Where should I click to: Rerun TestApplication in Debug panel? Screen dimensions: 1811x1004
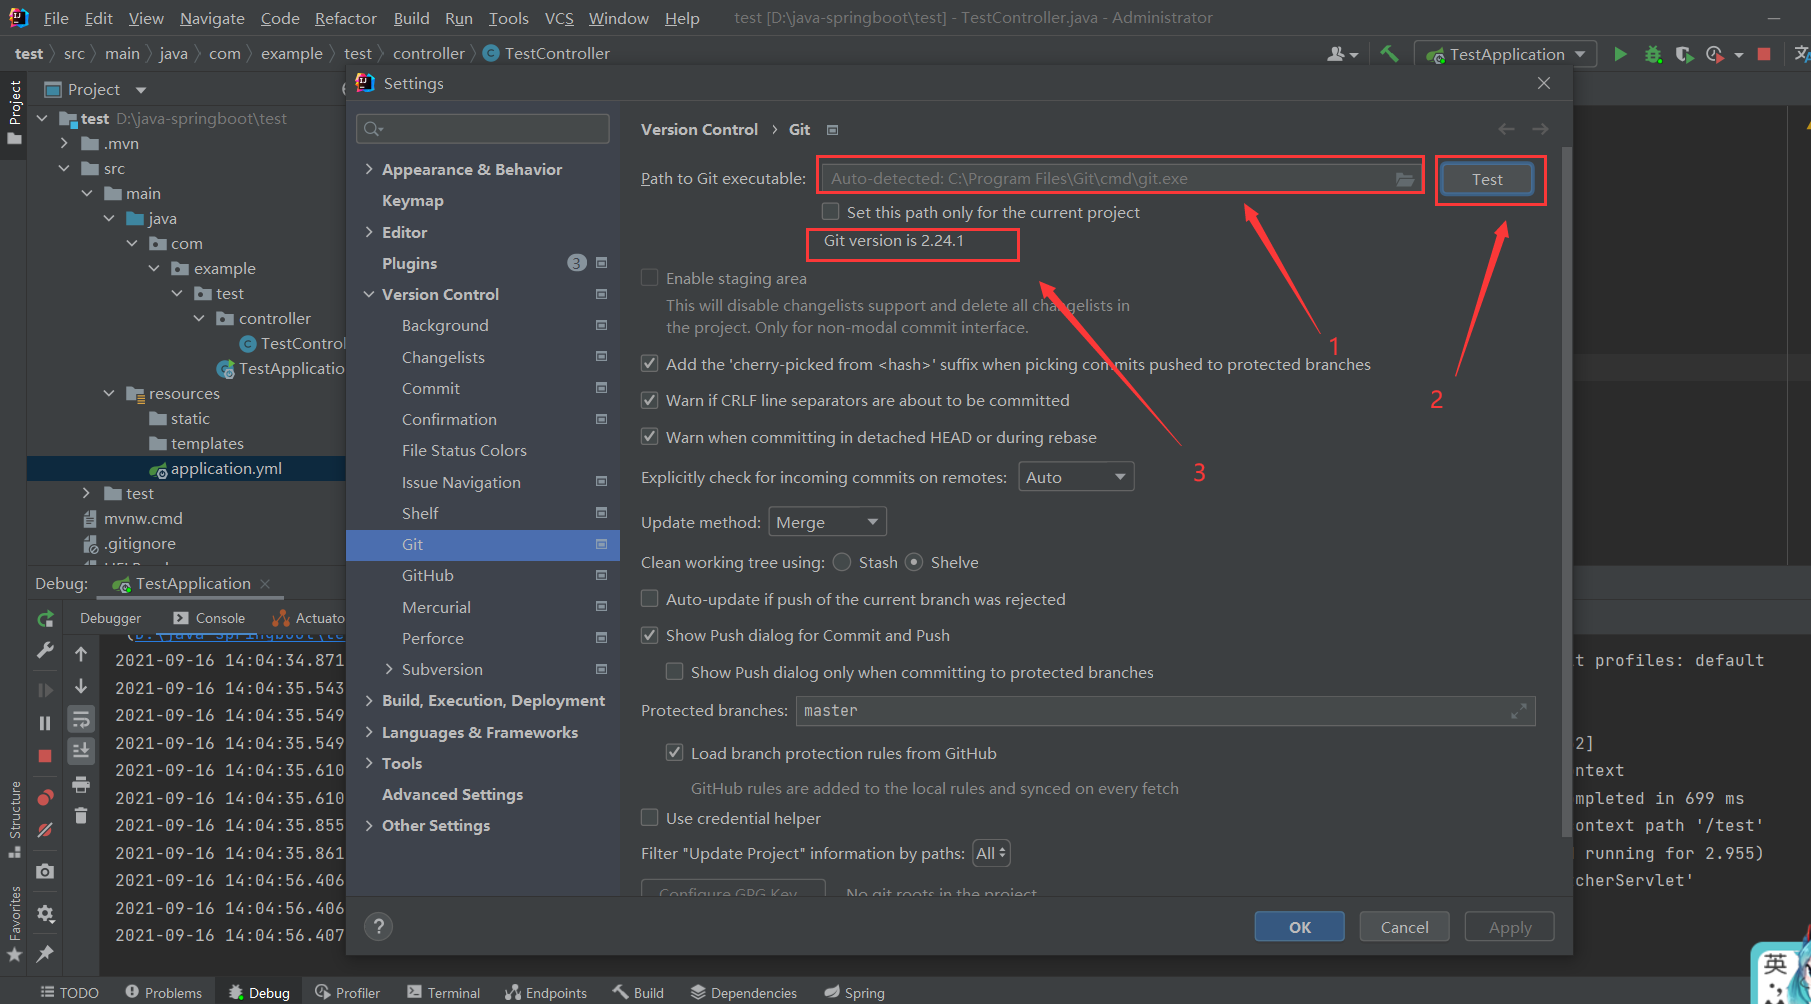click(45, 620)
